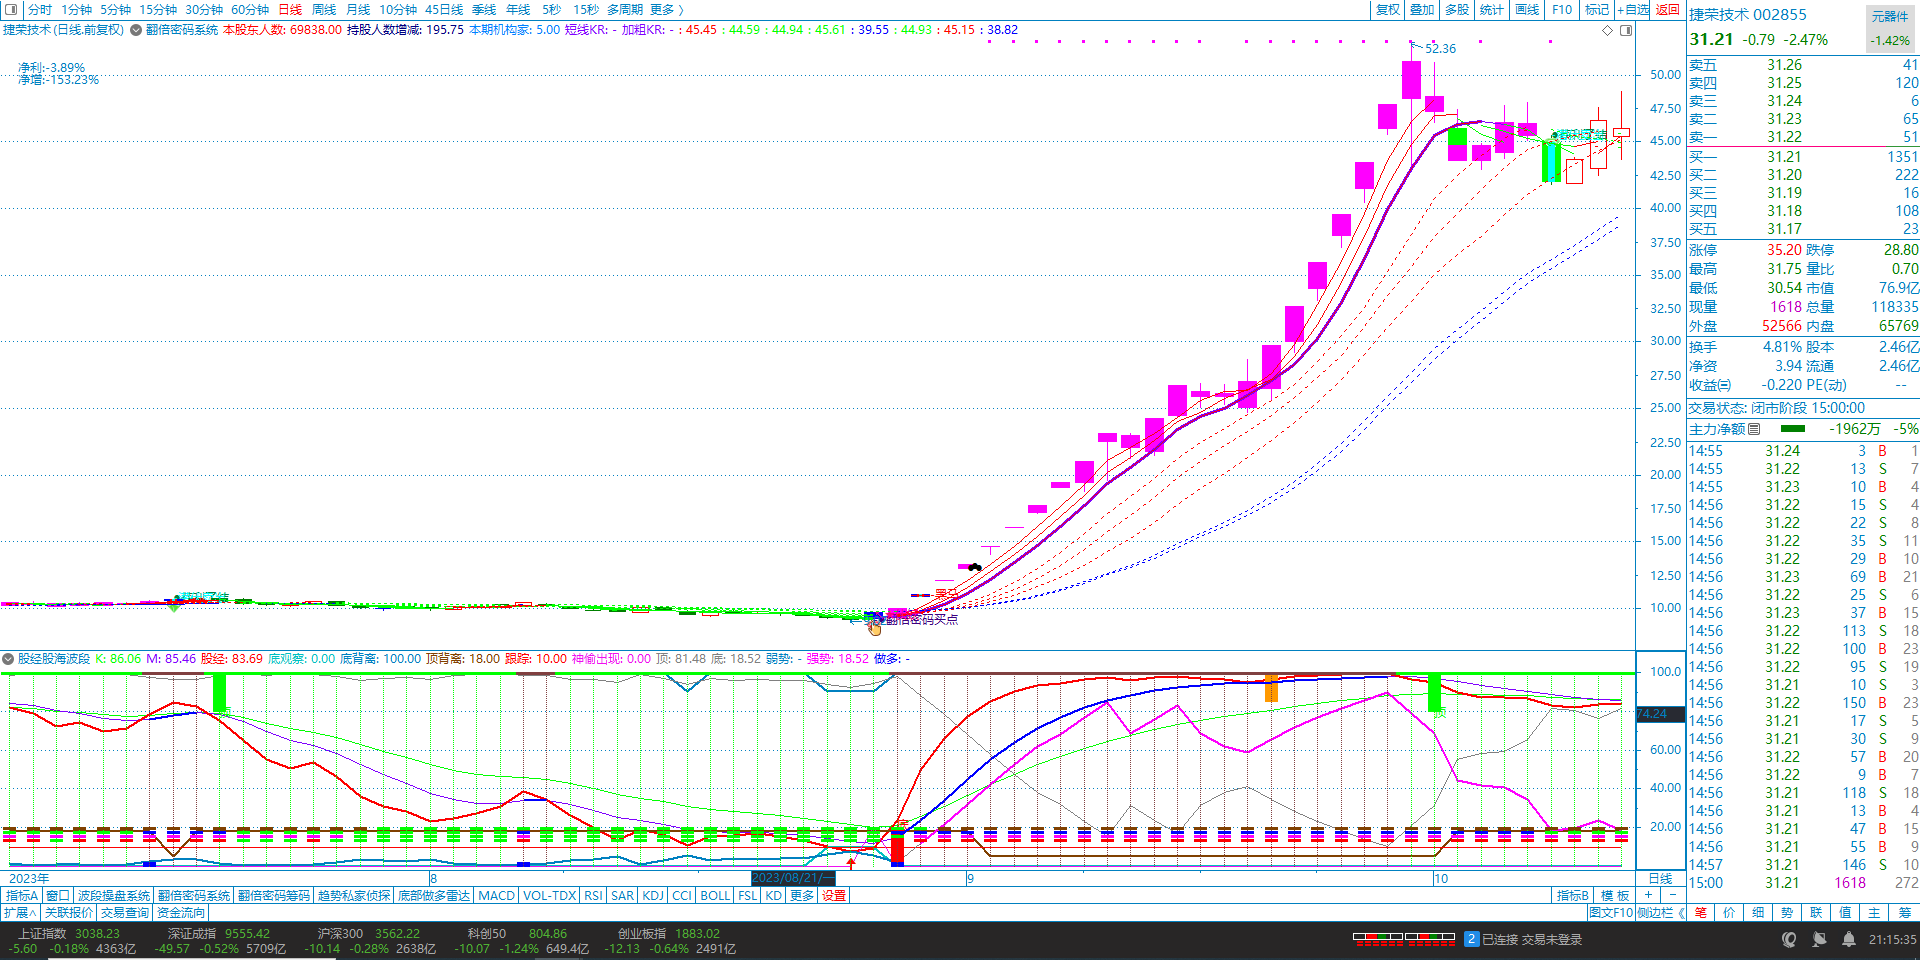1920x960 pixels.
Task: Switch to the 周线 weekly chart
Action: (324, 10)
